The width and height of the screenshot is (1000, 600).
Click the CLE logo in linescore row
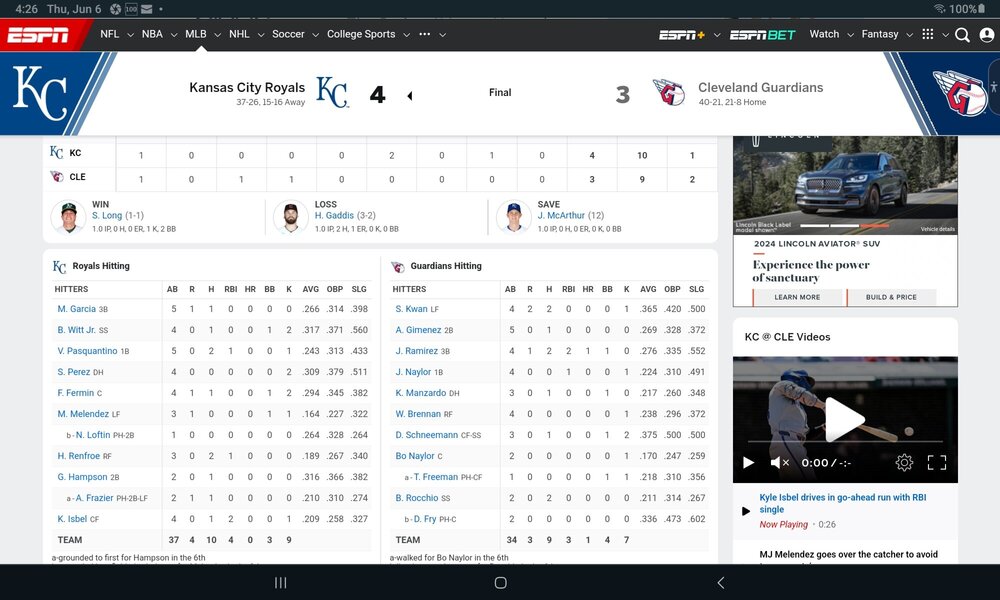coord(57,177)
